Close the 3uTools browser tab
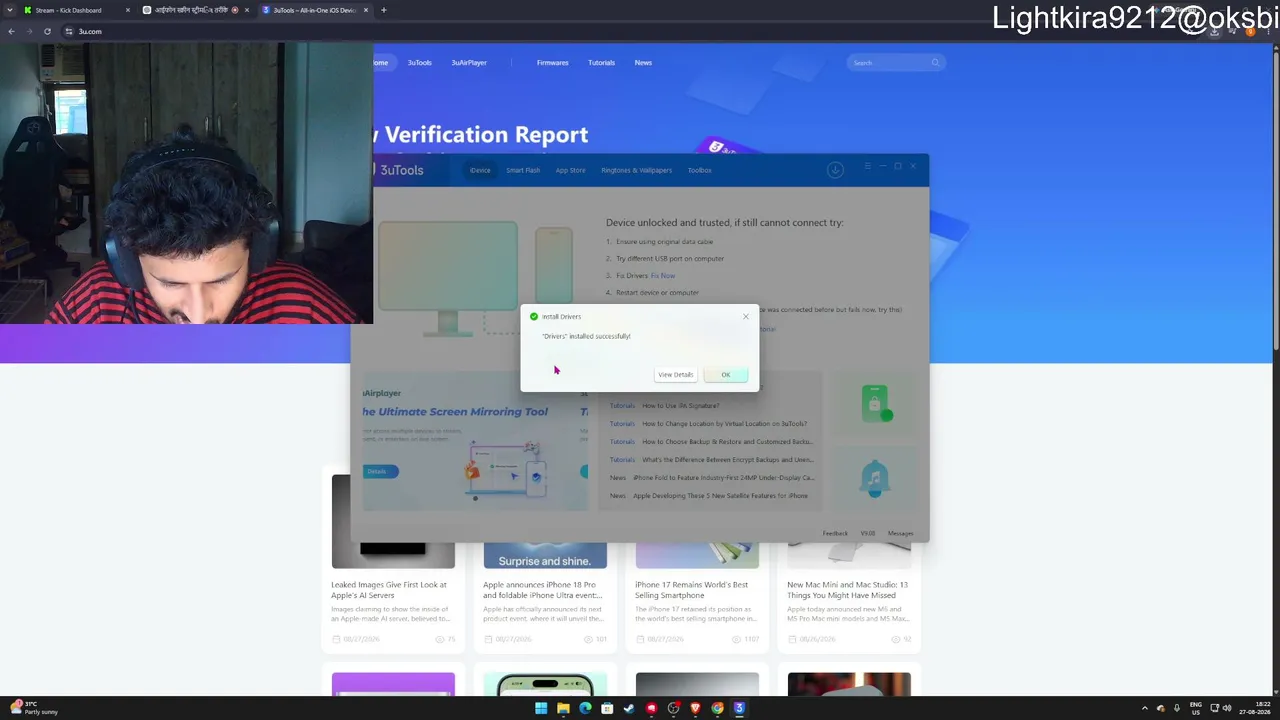 point(366,10)
